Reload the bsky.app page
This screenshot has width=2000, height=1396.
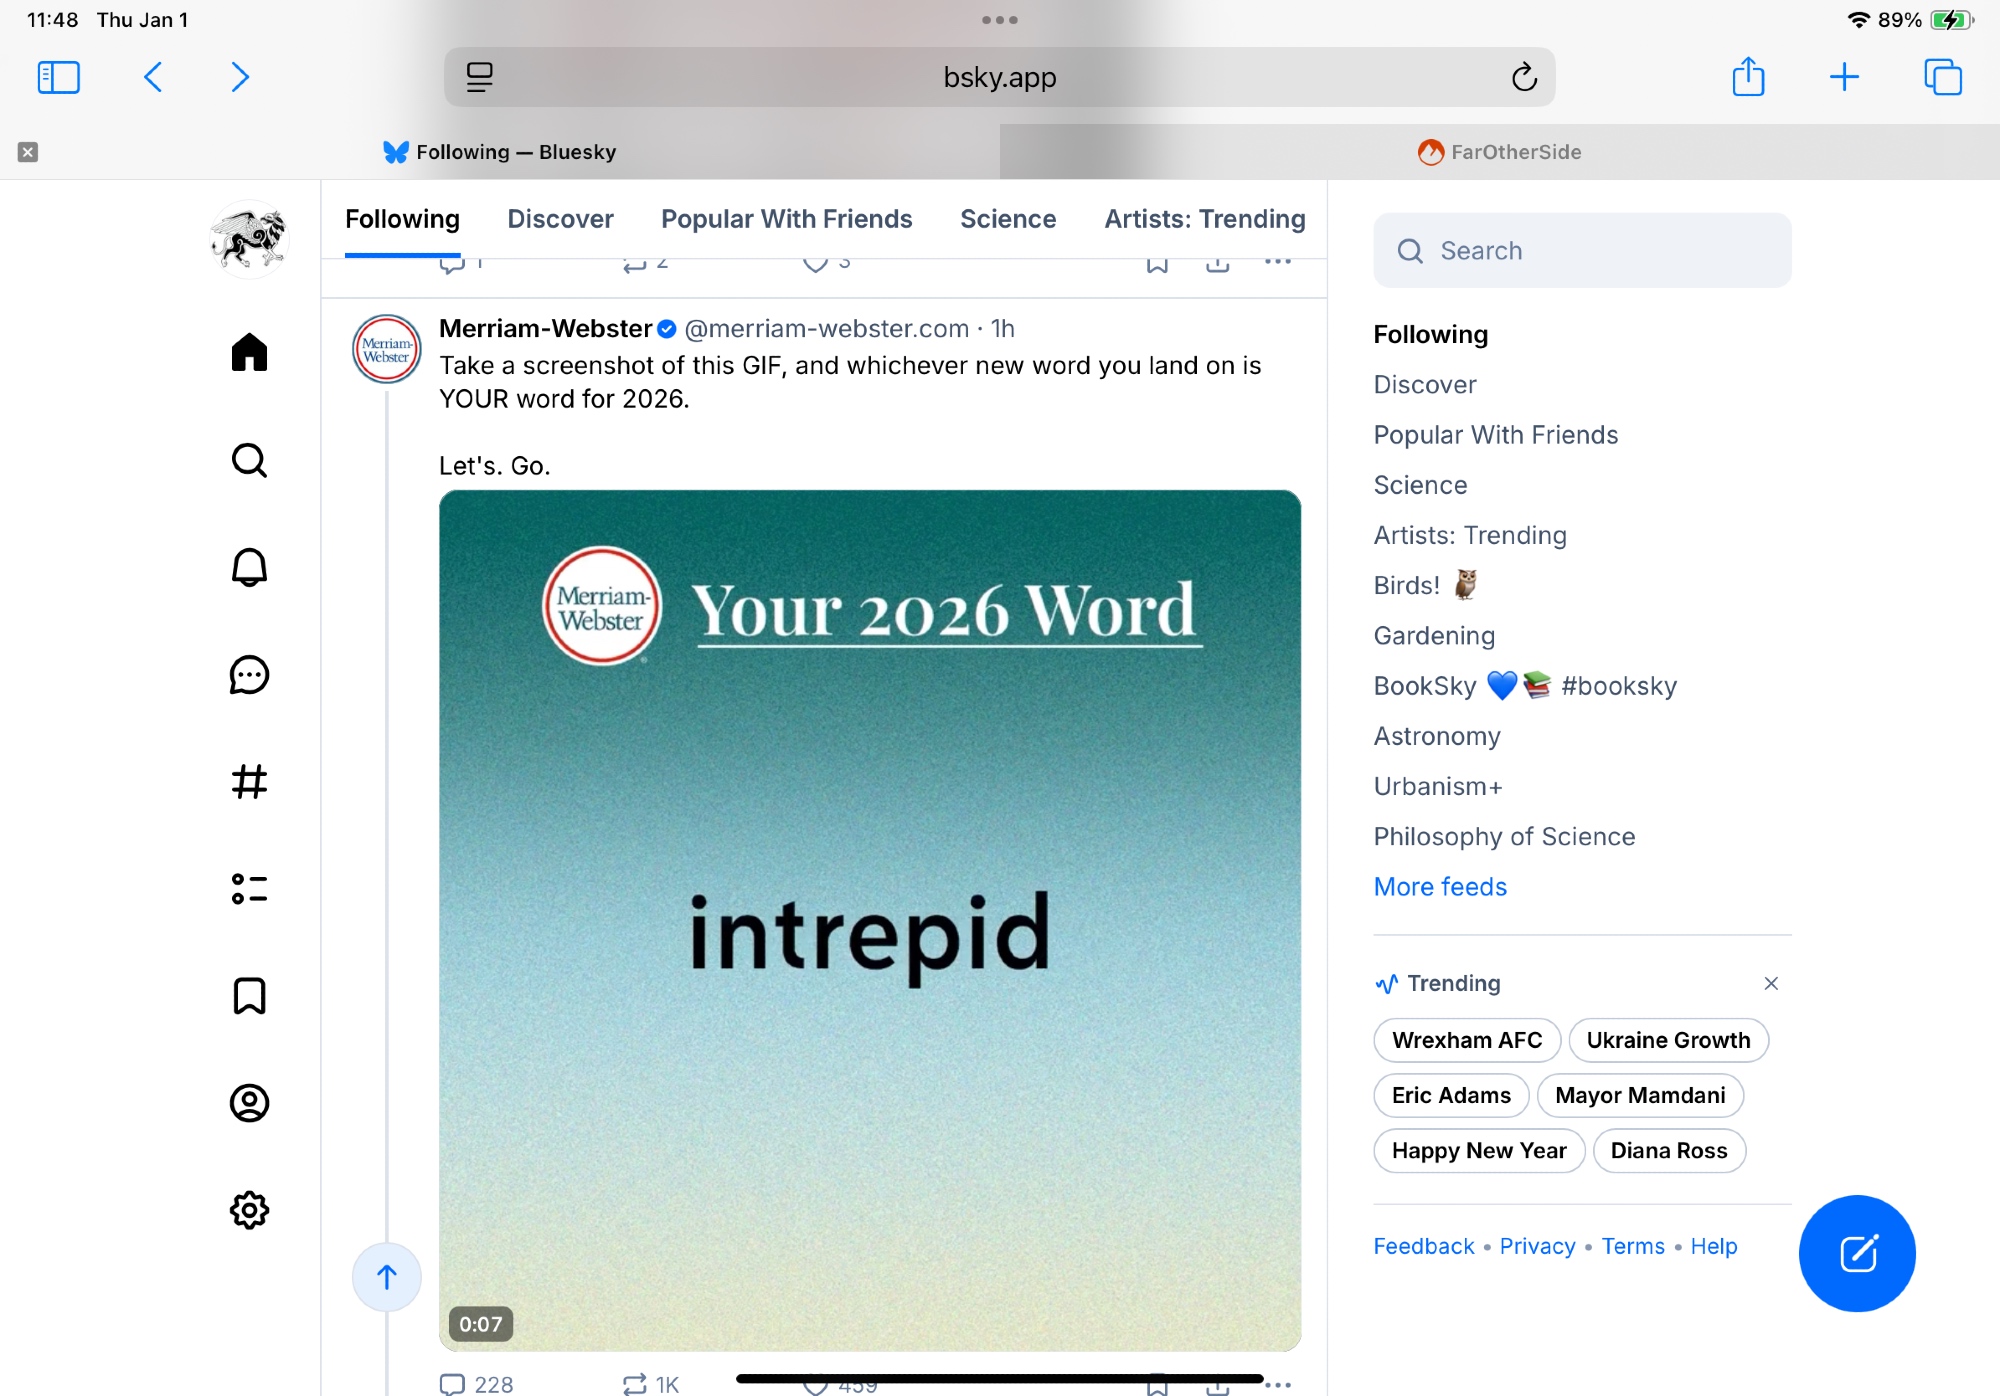coord(1523,77)
